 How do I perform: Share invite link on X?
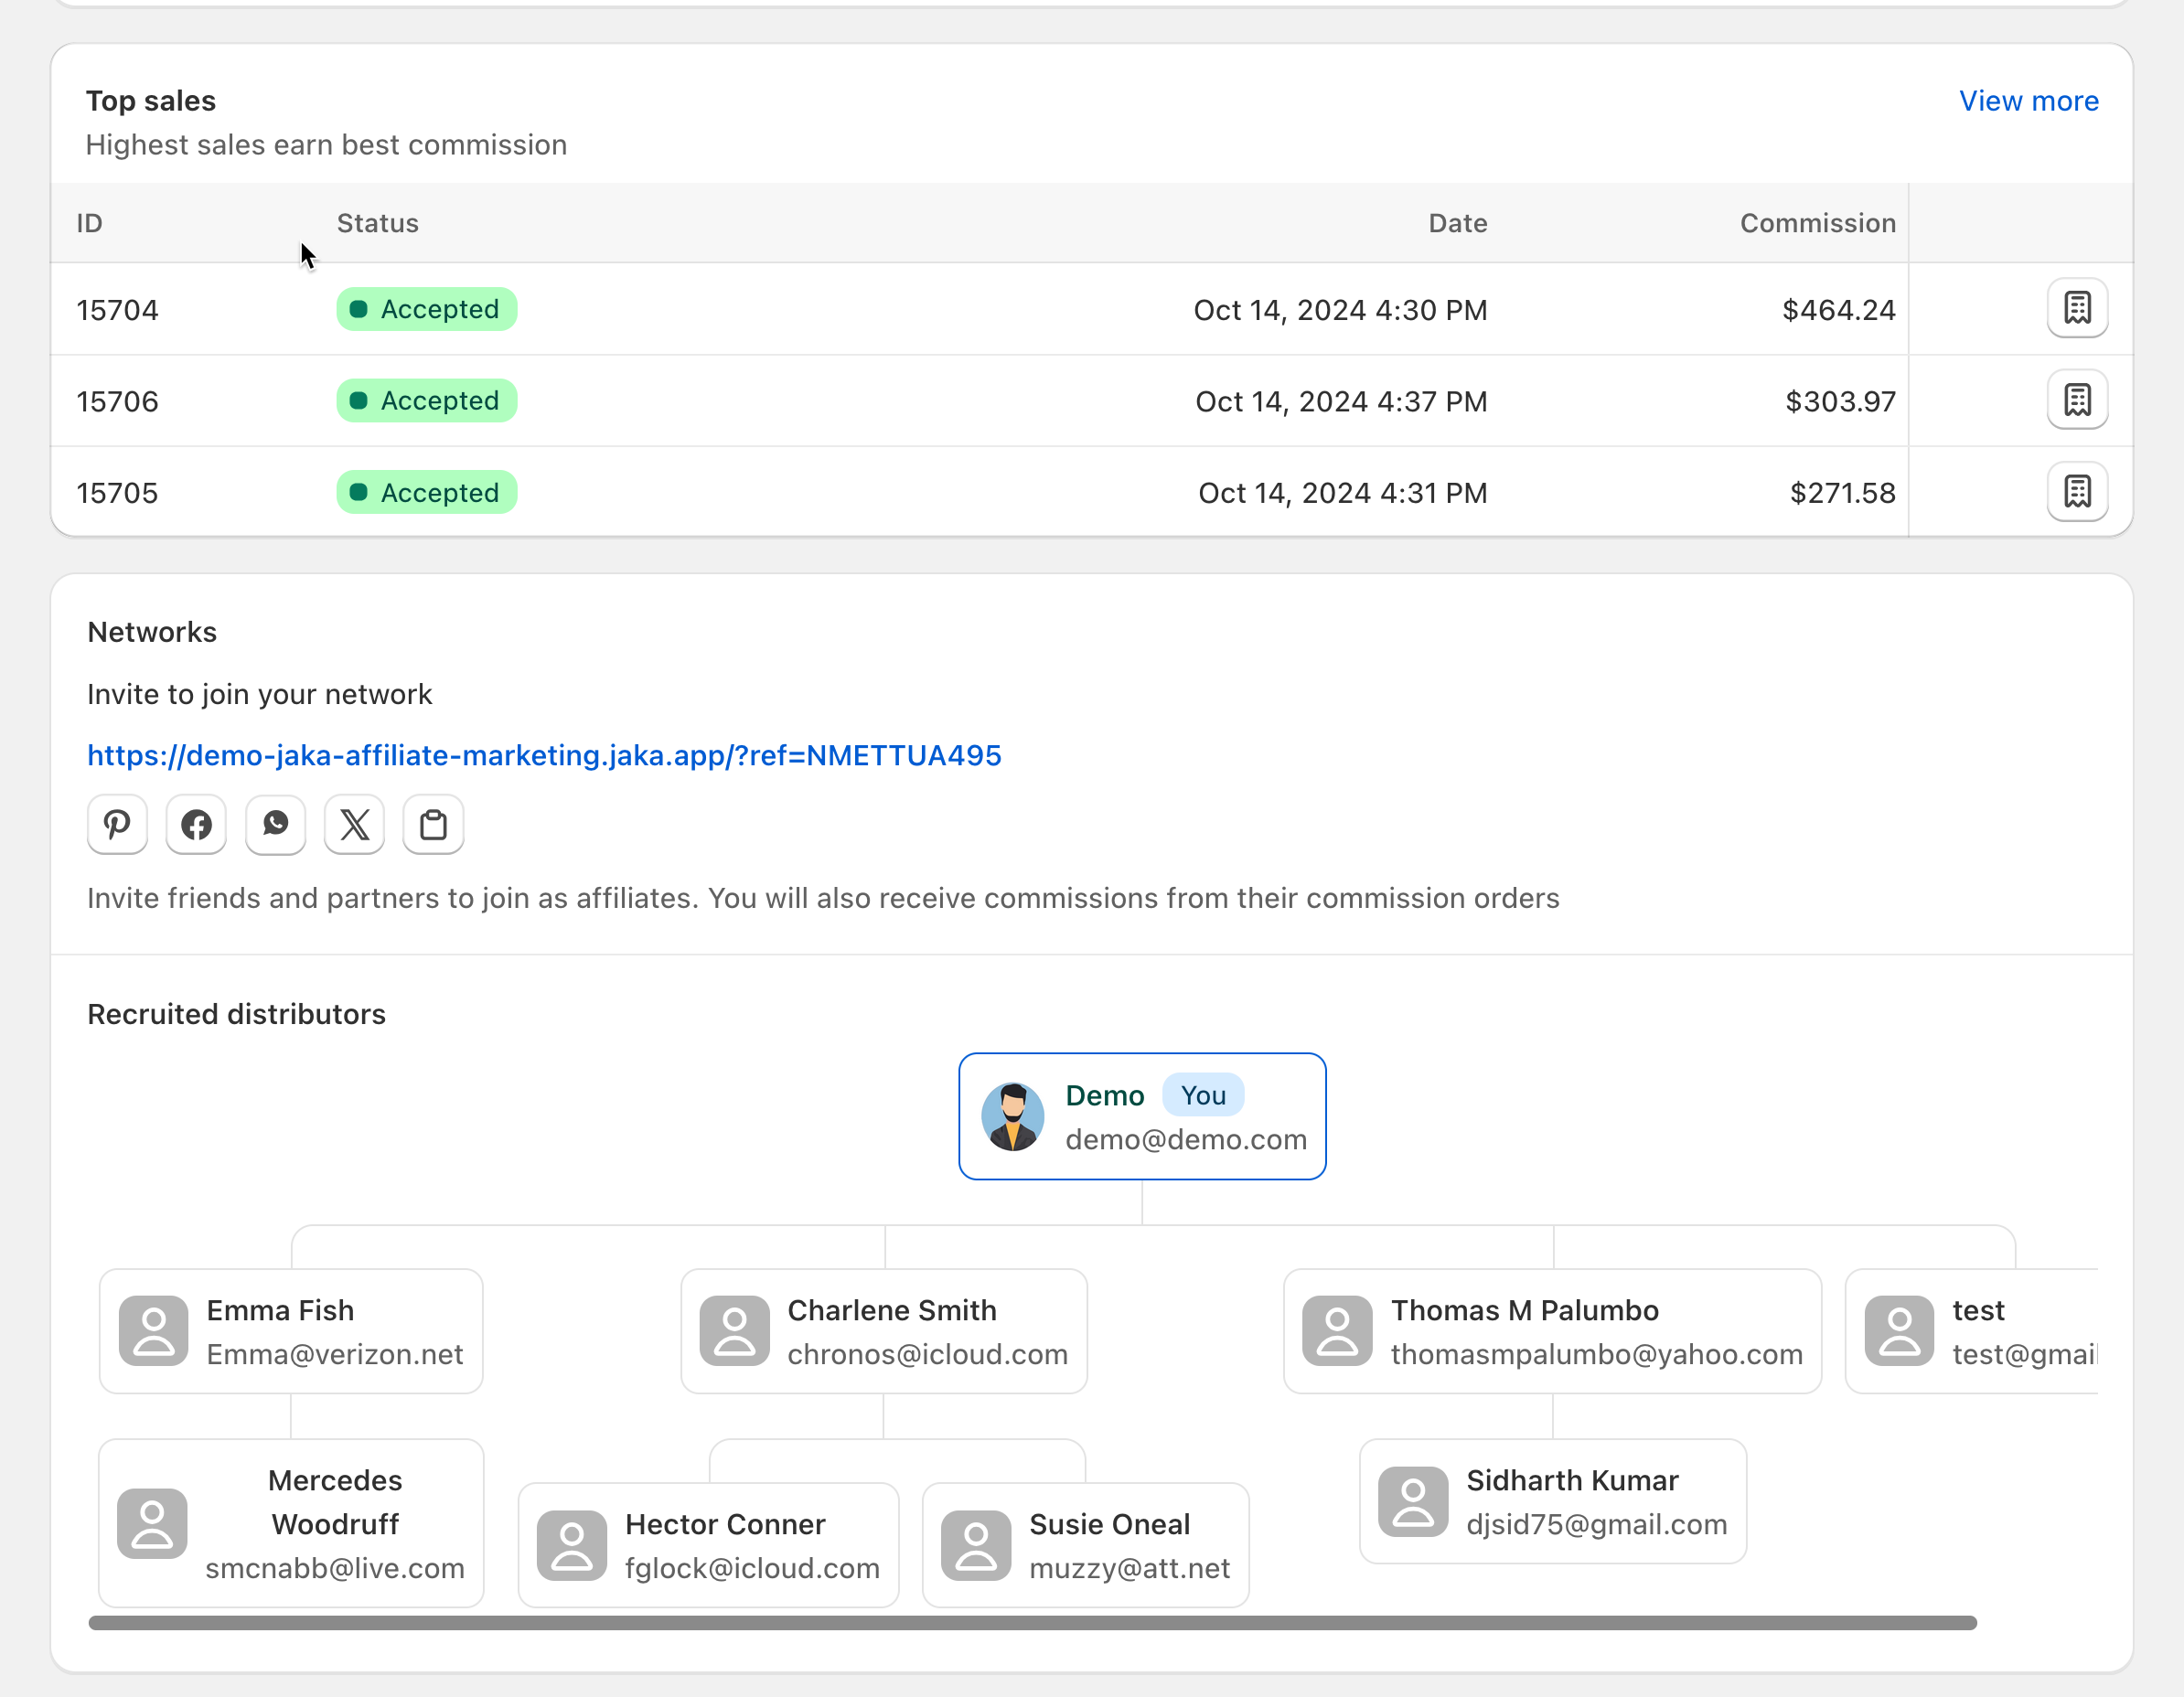click(354, 825)
